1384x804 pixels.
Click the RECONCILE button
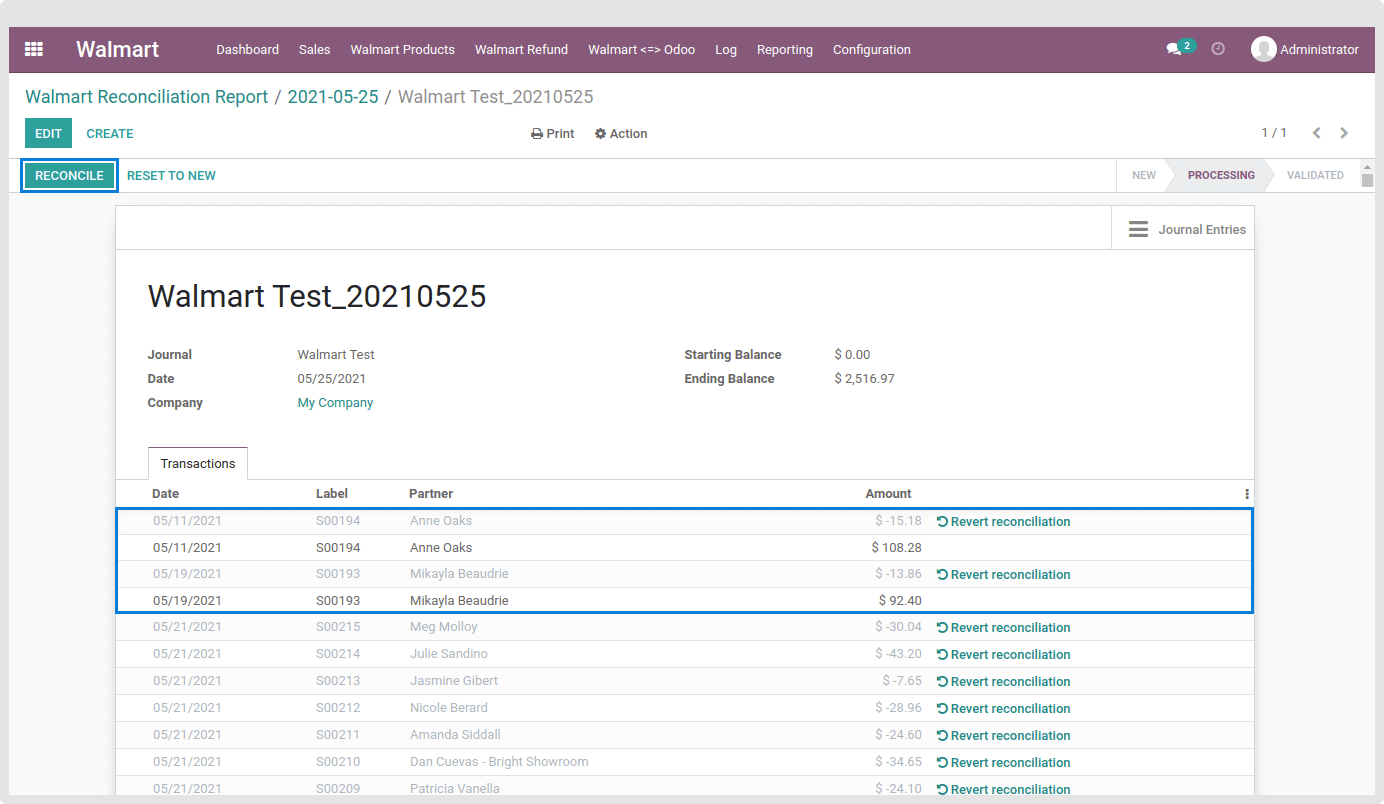point(69,175)
